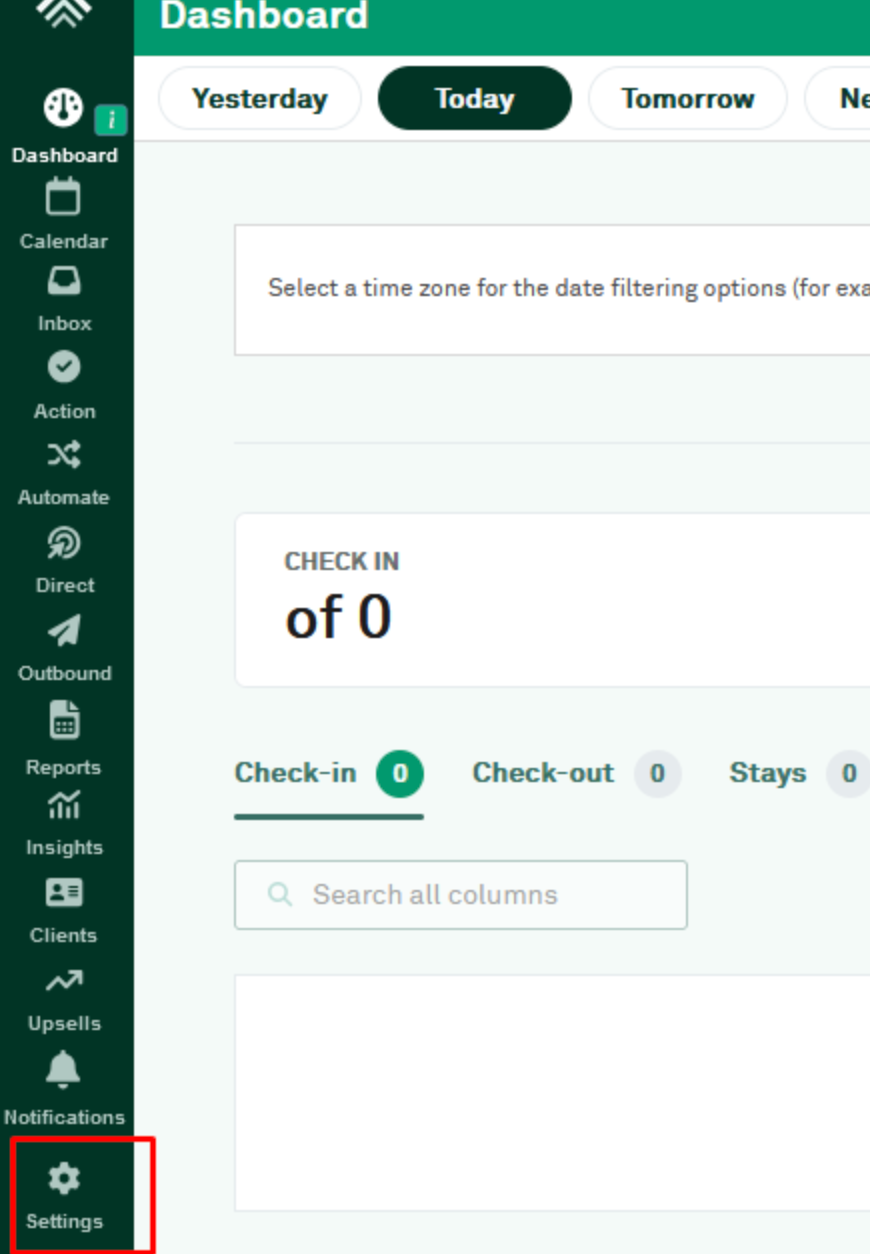Screen dimensions: 870x1254
Task: Click the CHECK IN card heading
Action: pos(342,562)
